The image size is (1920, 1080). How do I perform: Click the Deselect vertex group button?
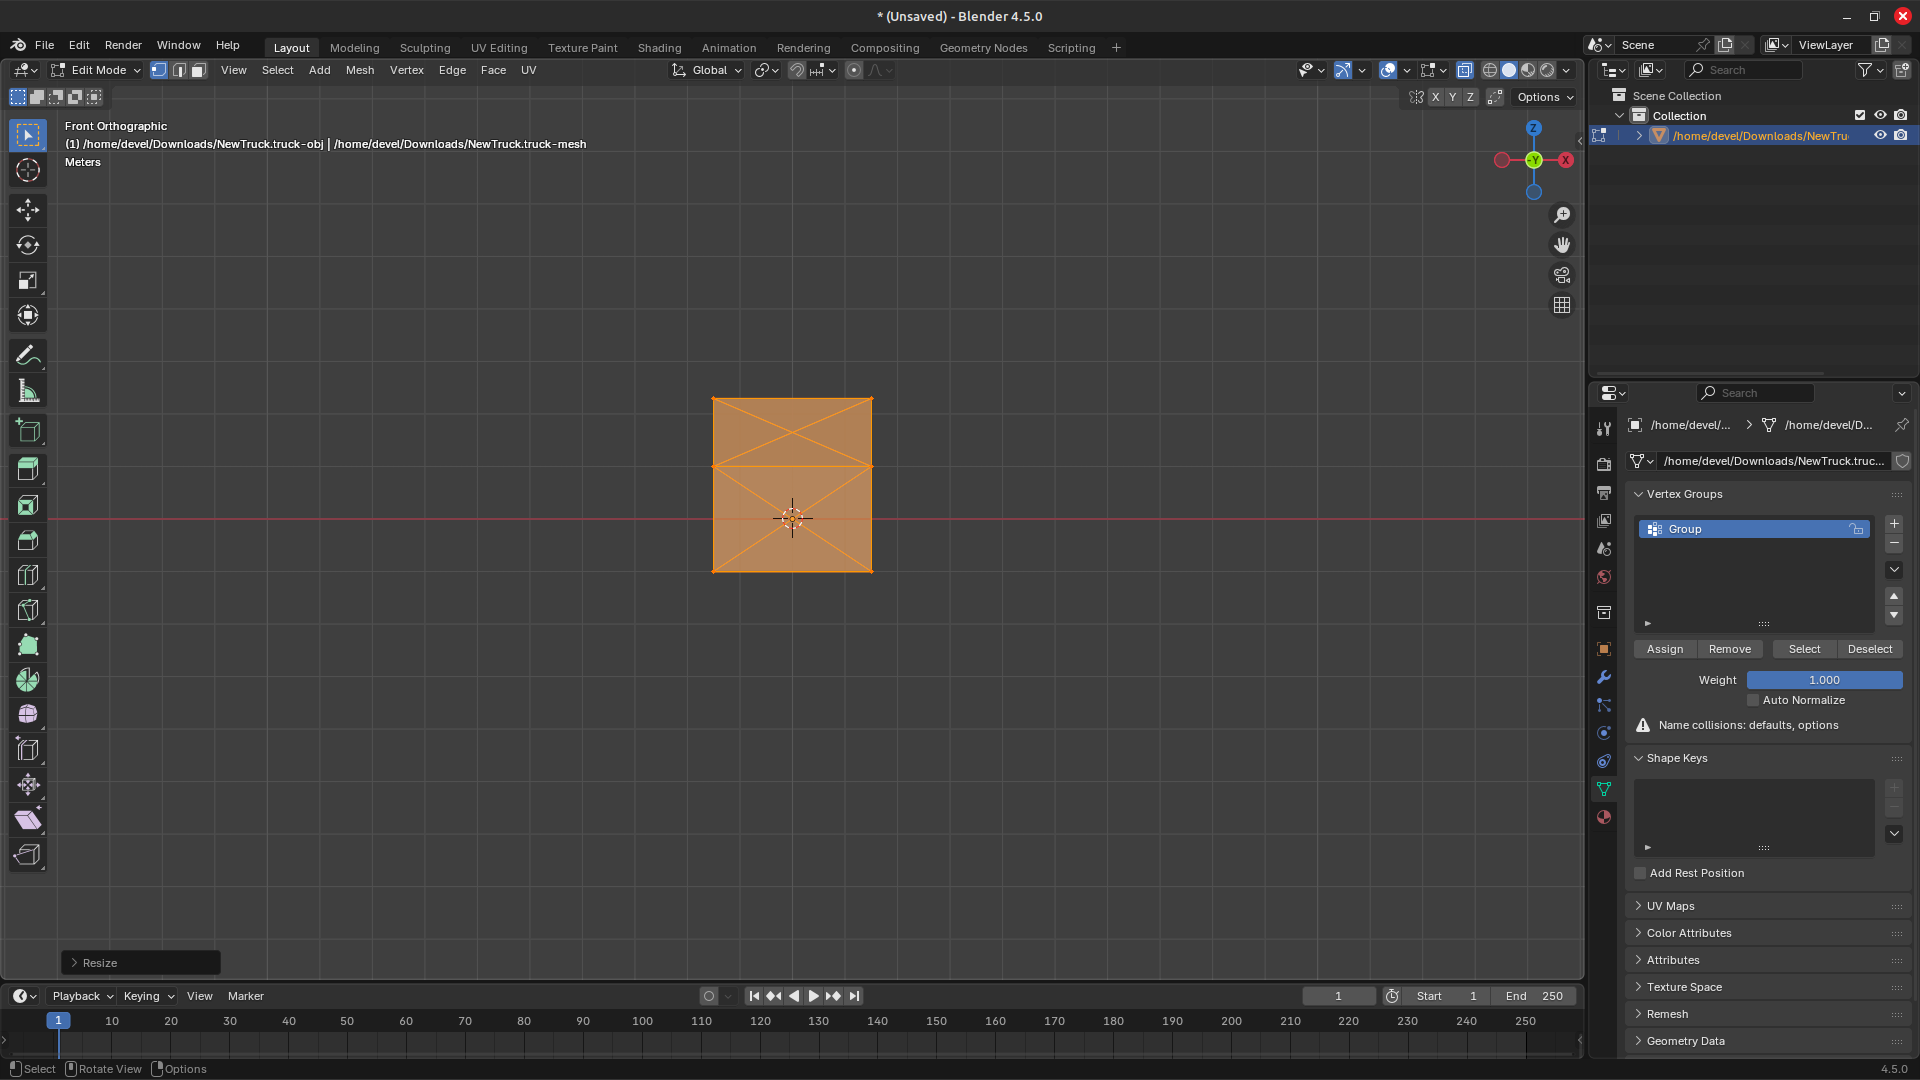pos(1870,649)
